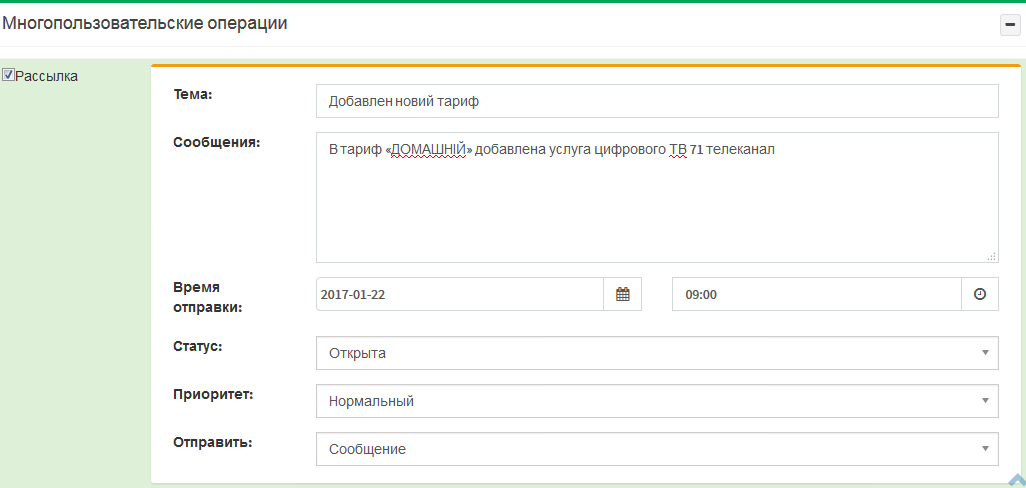This screenshot has width=1026, height=488.
Task: Click the underlined word ДОМАШНІЙ in message
Action: [x=429, y=150]
